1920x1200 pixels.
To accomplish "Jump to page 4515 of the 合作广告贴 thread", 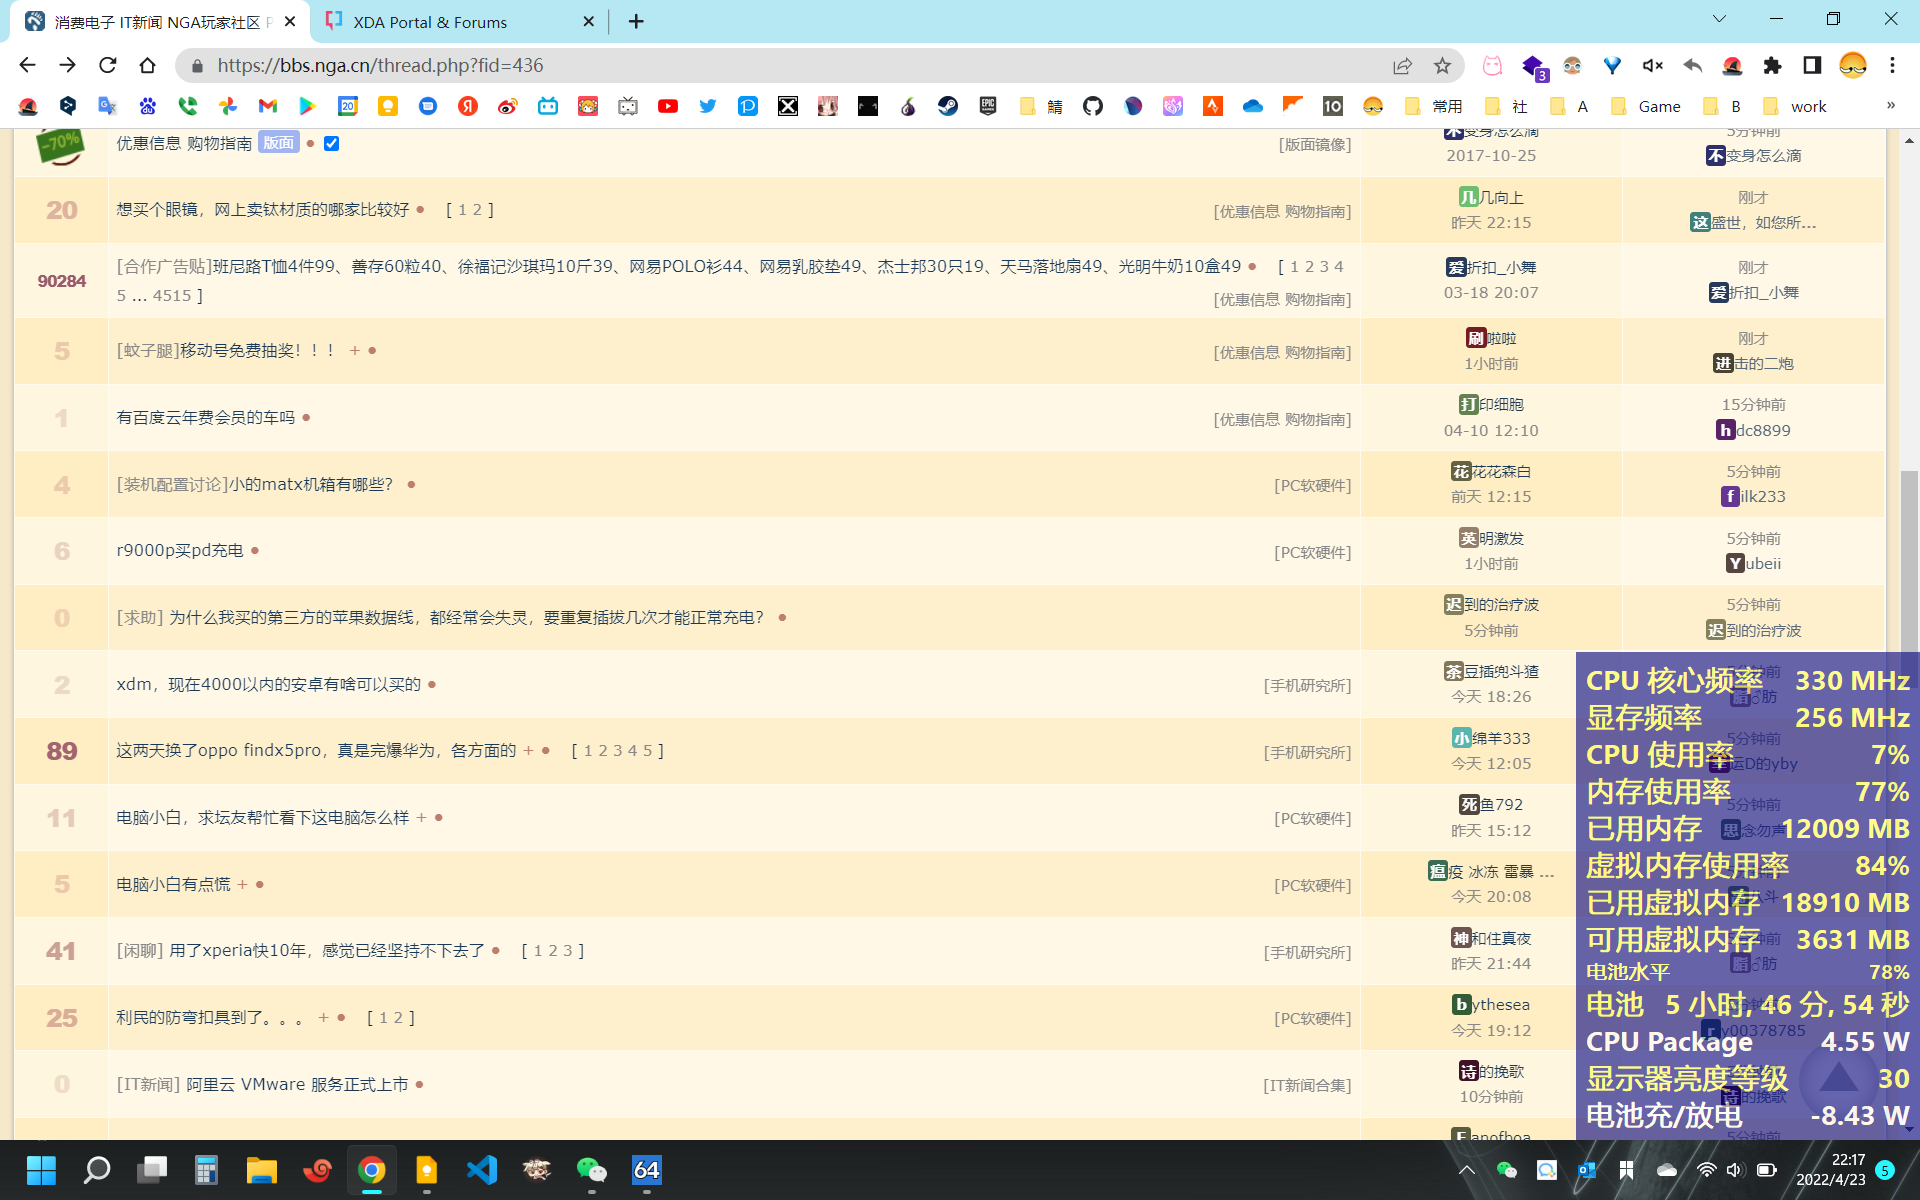I will [x=172, y=296].
